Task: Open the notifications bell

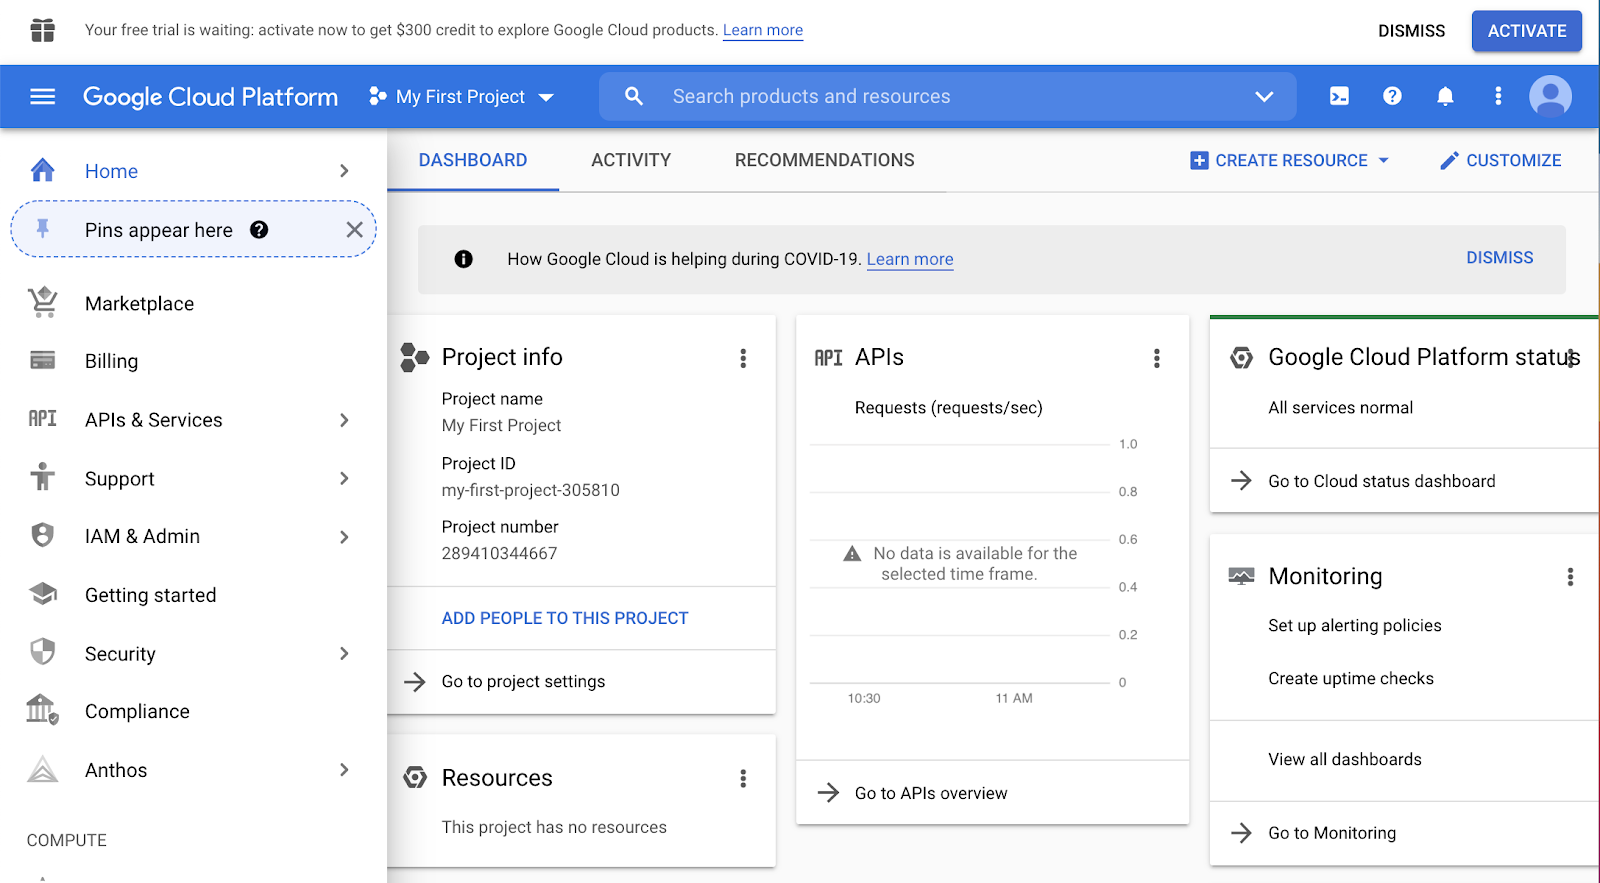Action: point(1445,96)
